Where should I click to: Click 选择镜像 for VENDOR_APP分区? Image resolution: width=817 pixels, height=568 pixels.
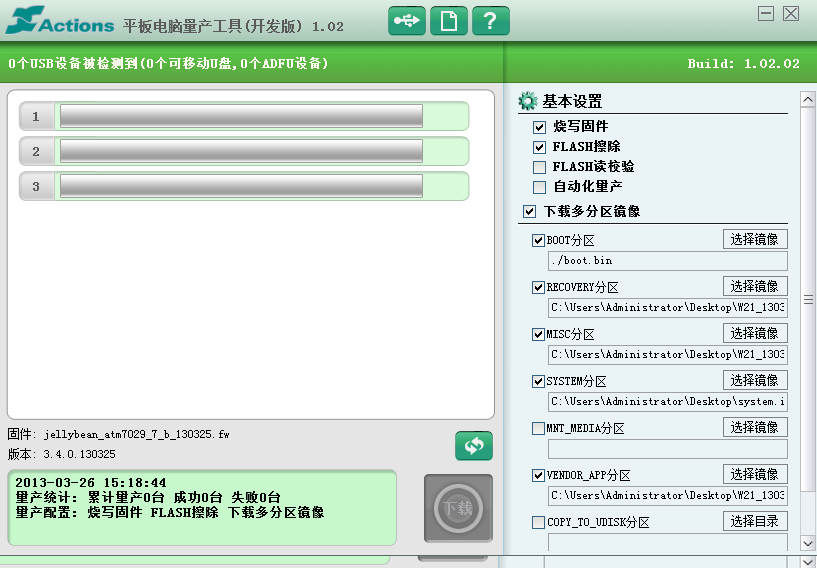pyautogui.click(x=755, y=474)
